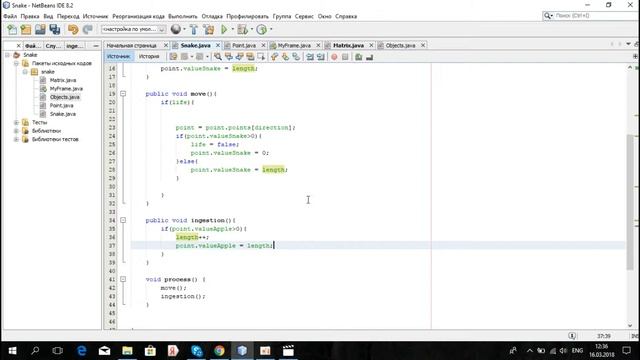Screen dimensions: 640x360
Task: Open Microsoft Edge from the taskbar
Action: coord(82,351)
